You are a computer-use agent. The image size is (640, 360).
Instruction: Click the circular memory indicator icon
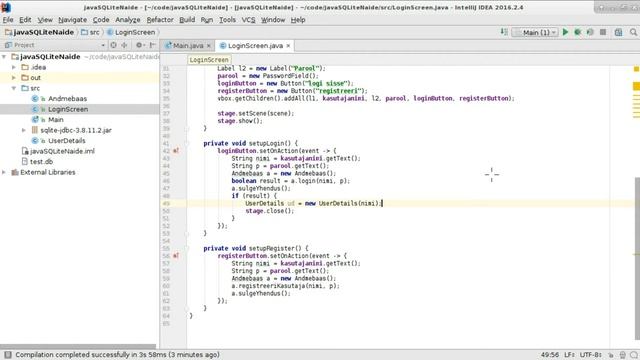pos(634,355)
